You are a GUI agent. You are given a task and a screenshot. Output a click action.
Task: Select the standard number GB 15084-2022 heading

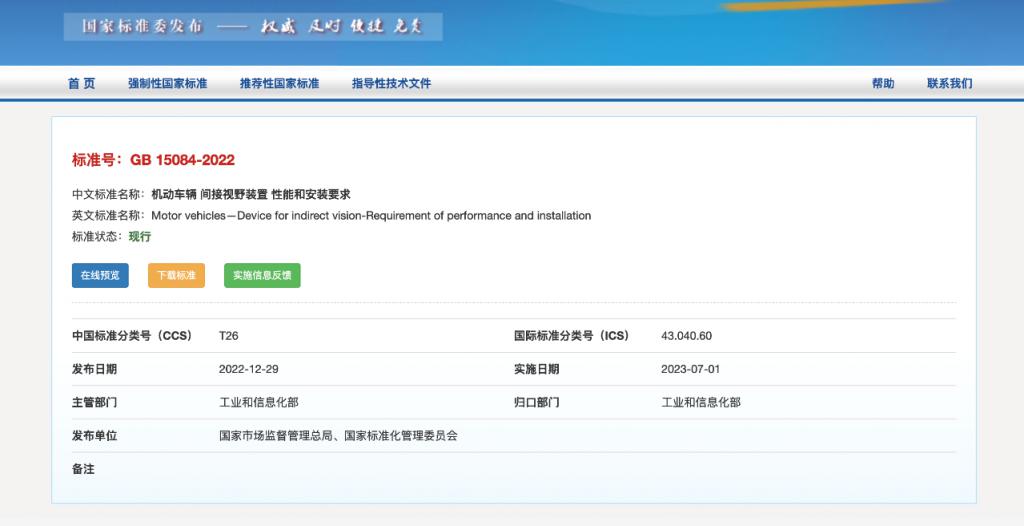coord(153,160)
